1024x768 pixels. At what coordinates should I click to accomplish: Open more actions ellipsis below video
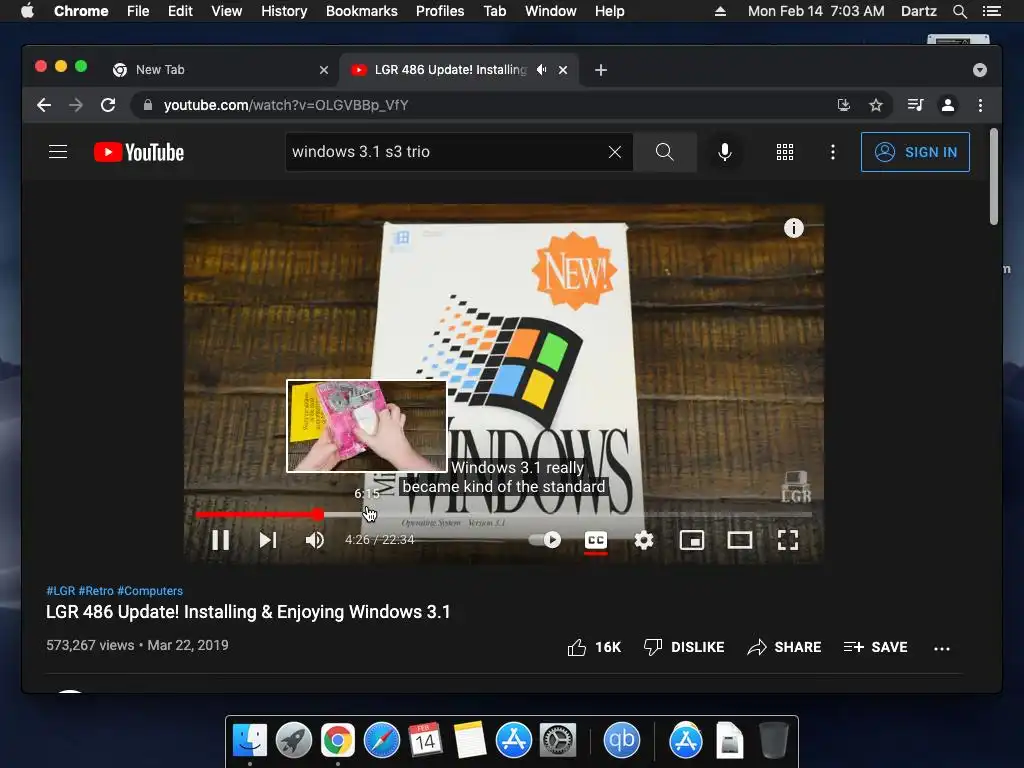(x=942, y=648)
